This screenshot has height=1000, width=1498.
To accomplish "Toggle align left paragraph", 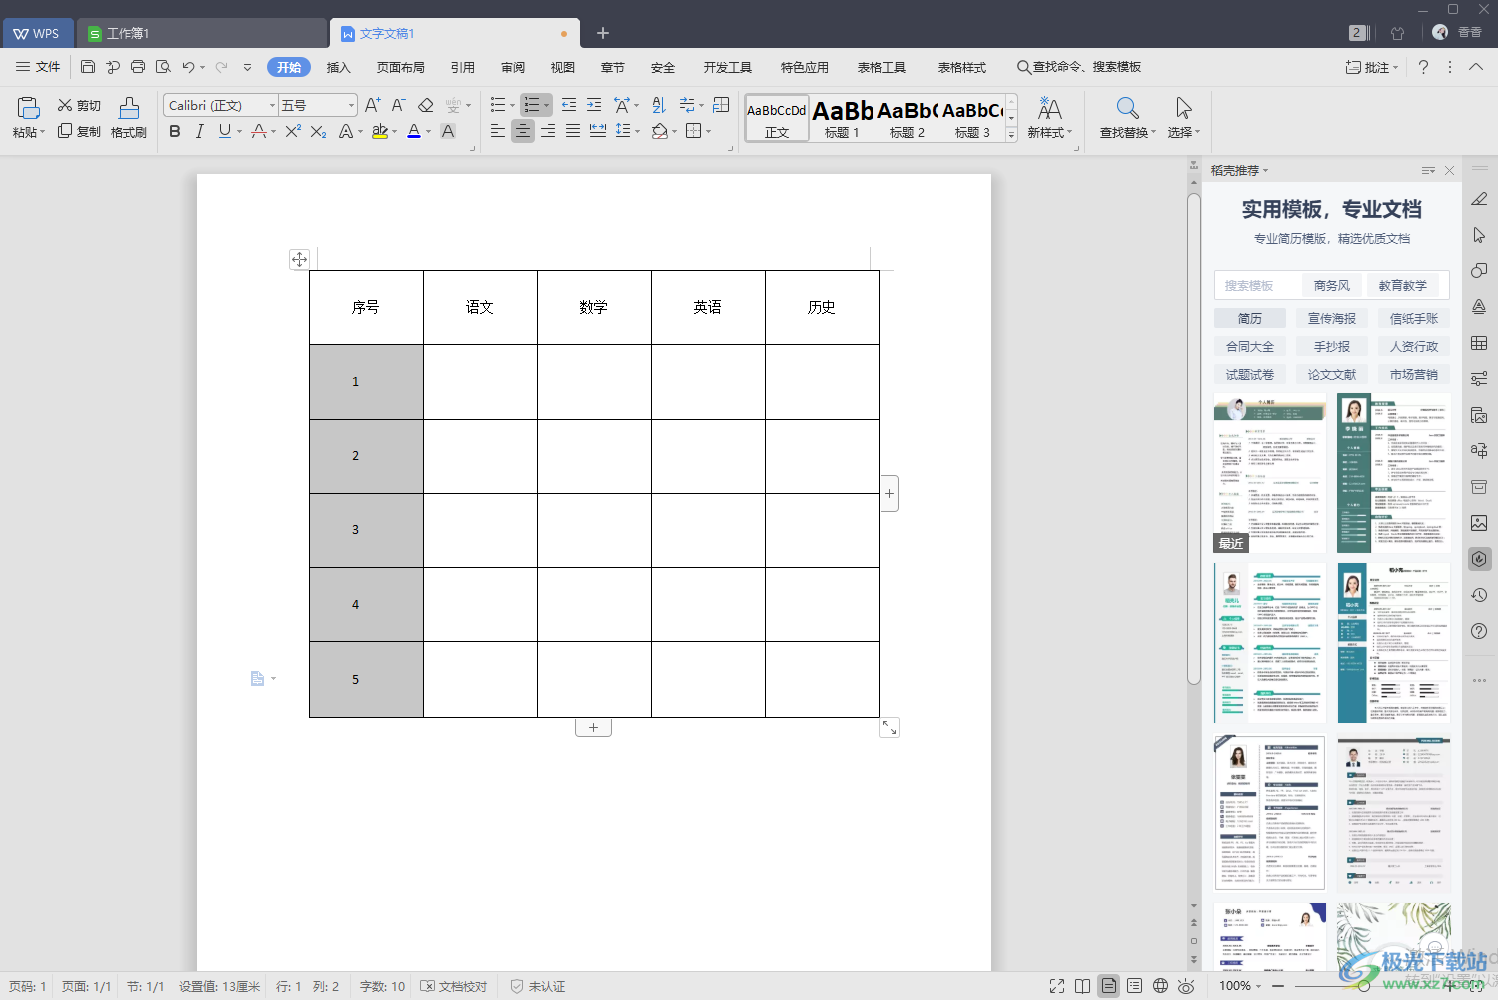I will tap(498, 131).
